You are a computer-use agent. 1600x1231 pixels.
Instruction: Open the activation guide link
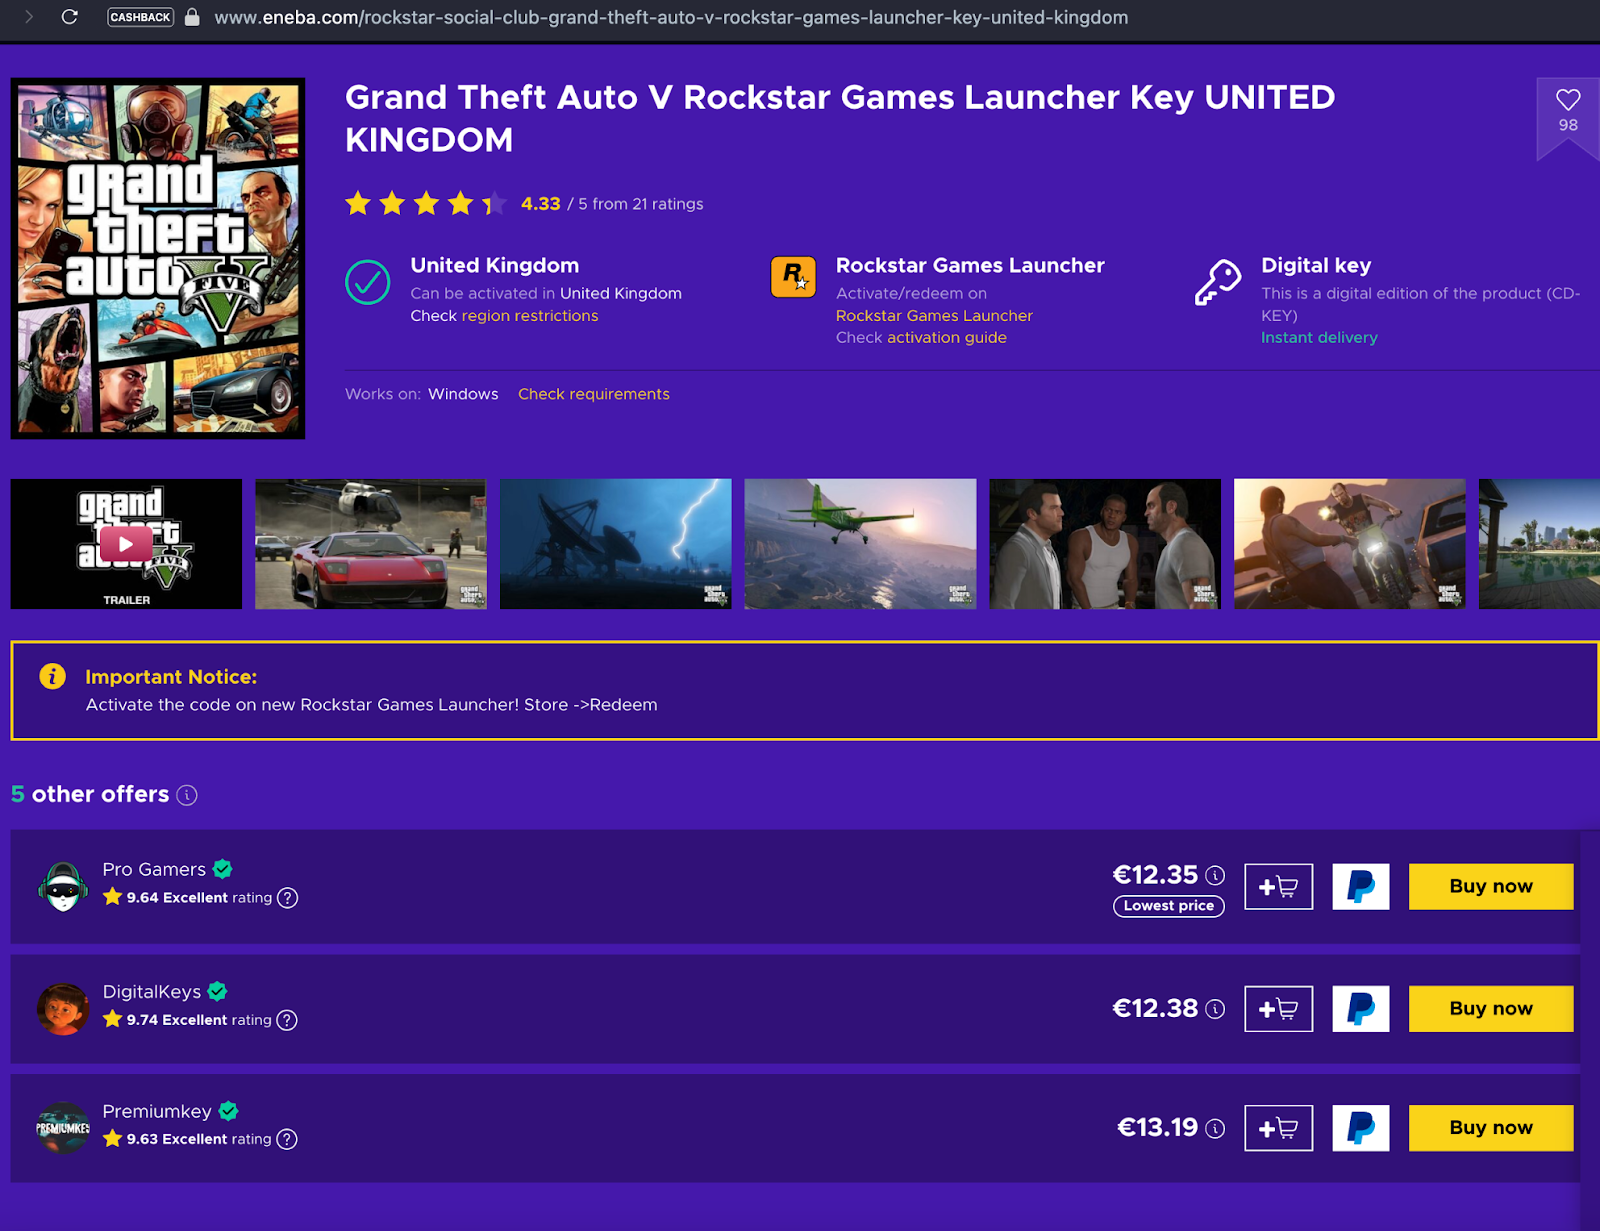pyautogui.click(x=946, y=337)
